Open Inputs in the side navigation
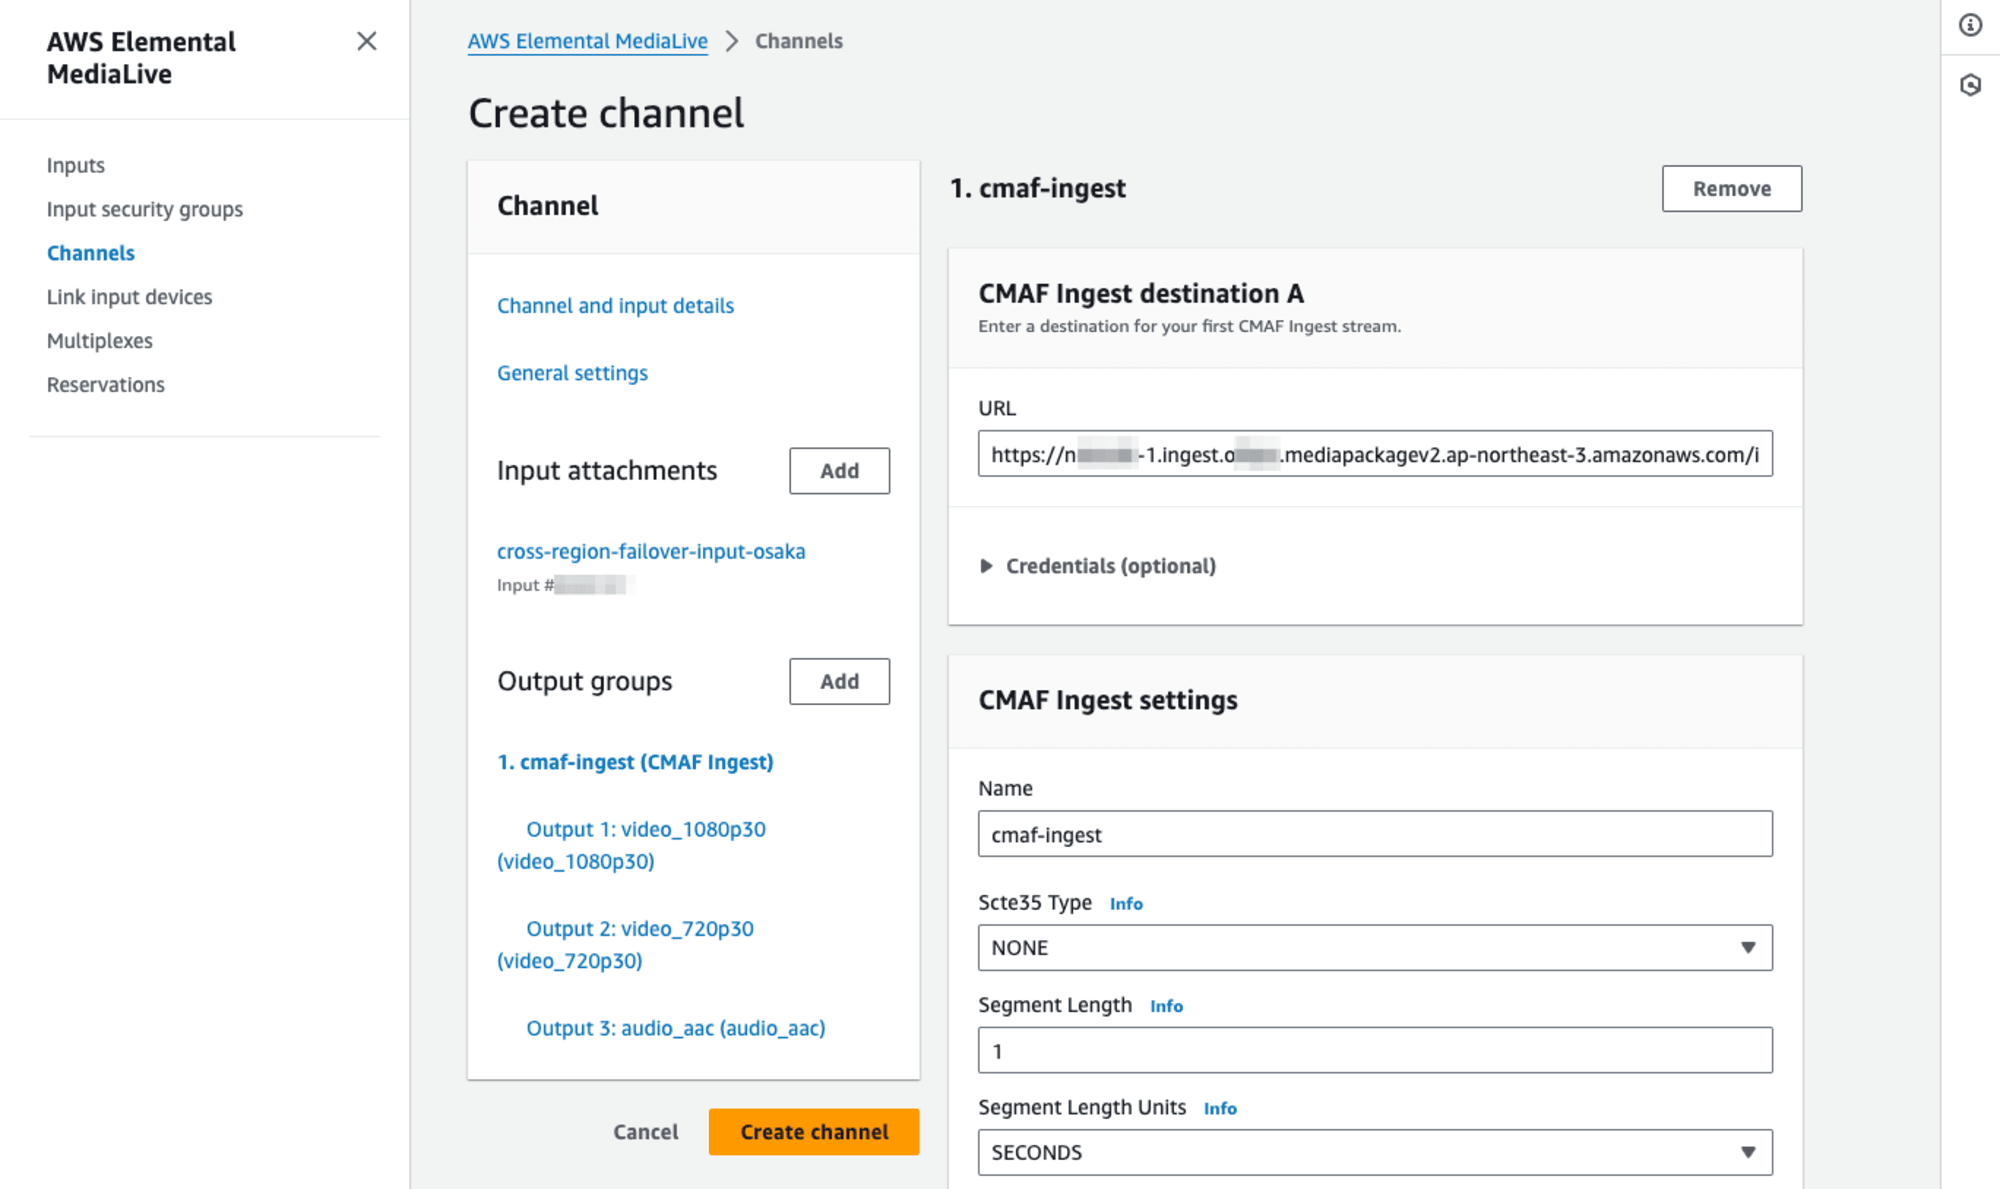The image size is (2000, 1189). 76,165
